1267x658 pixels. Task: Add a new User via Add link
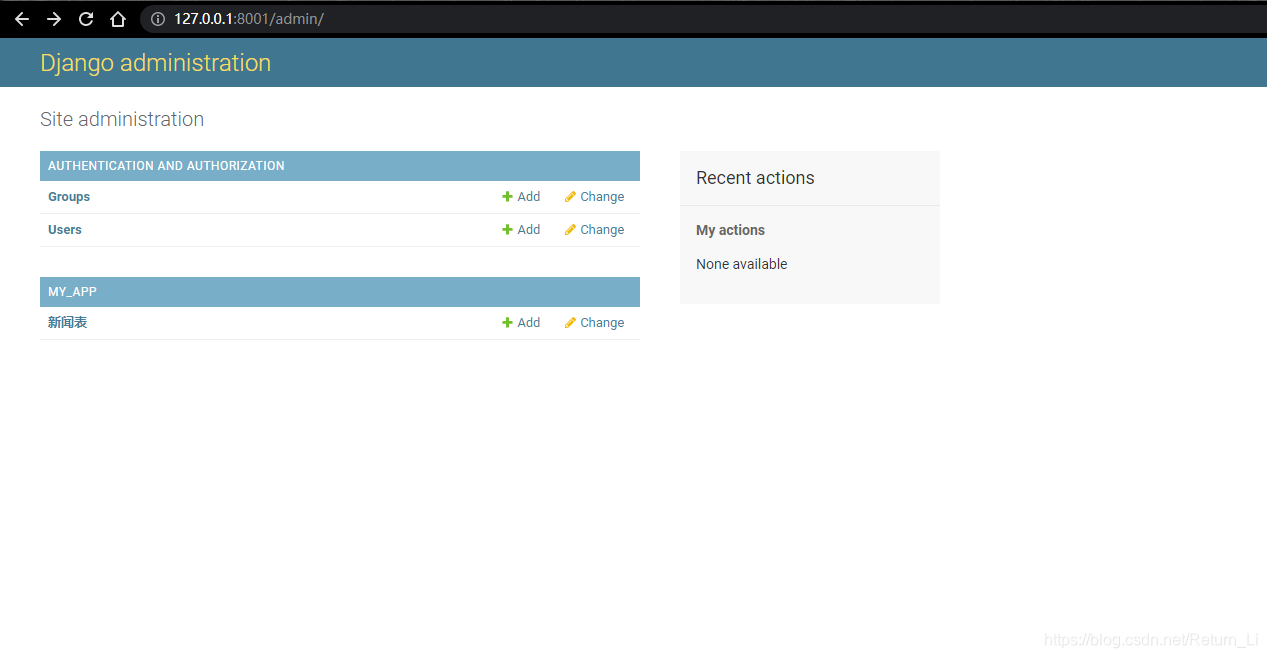coord(528,230)
